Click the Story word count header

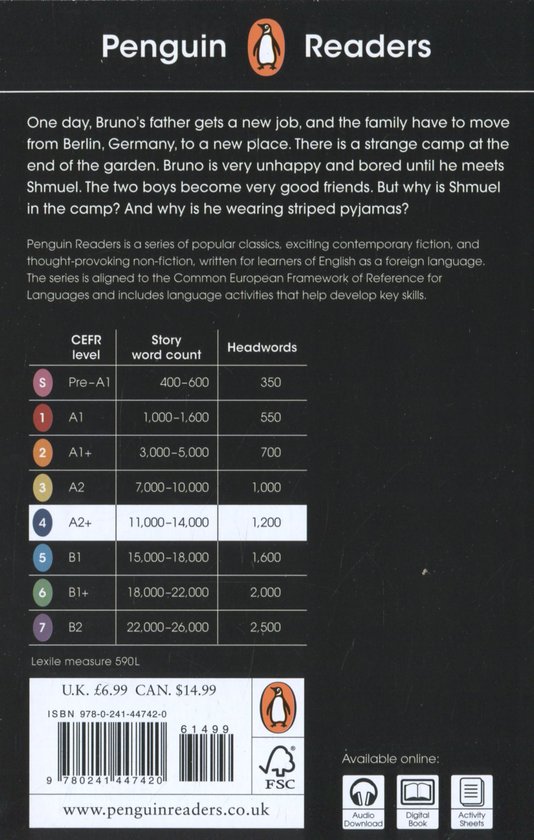coord(167,347)
